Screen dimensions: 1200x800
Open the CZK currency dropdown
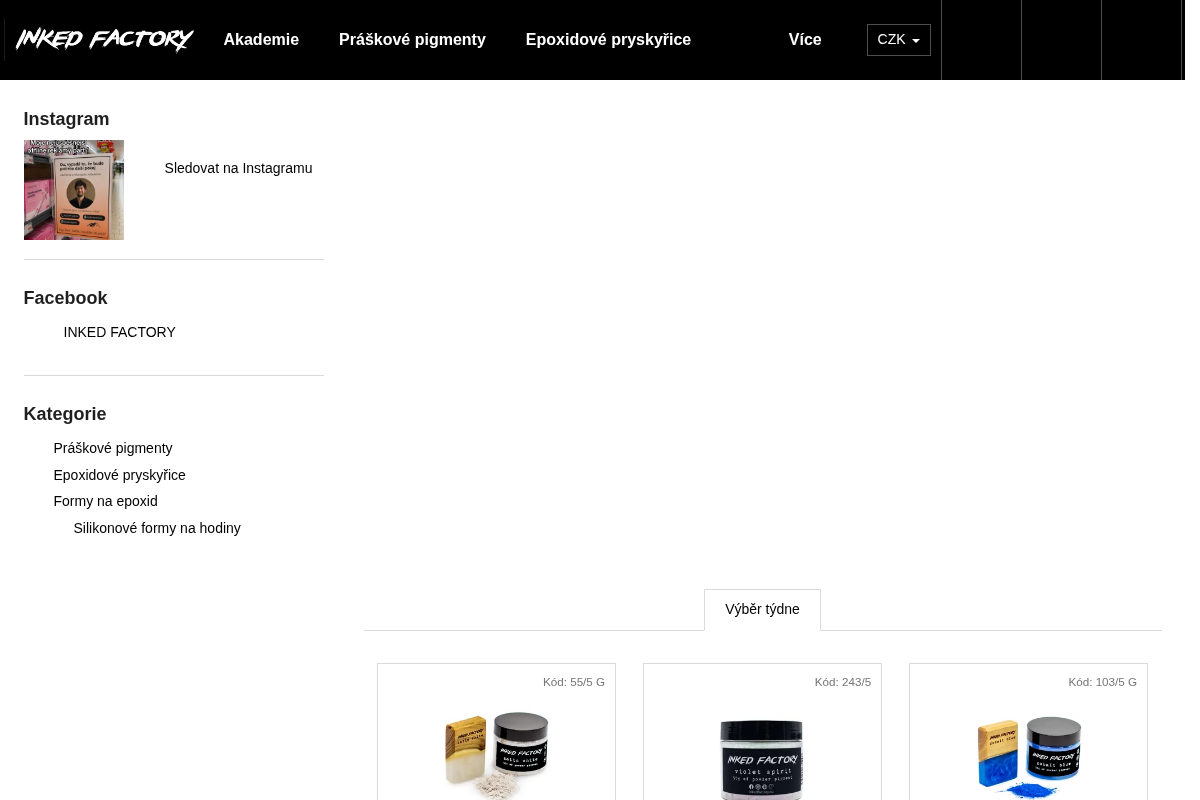coord(898,40)
